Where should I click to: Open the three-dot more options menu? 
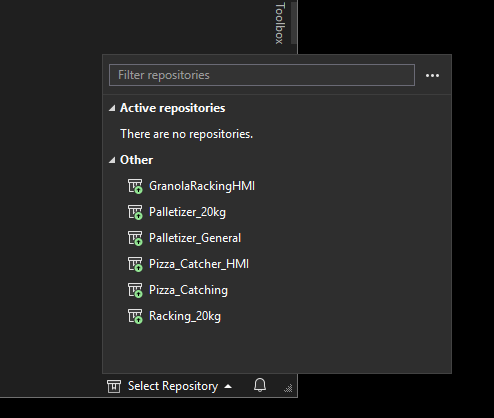pyautogui.click(x=432, y=76)
